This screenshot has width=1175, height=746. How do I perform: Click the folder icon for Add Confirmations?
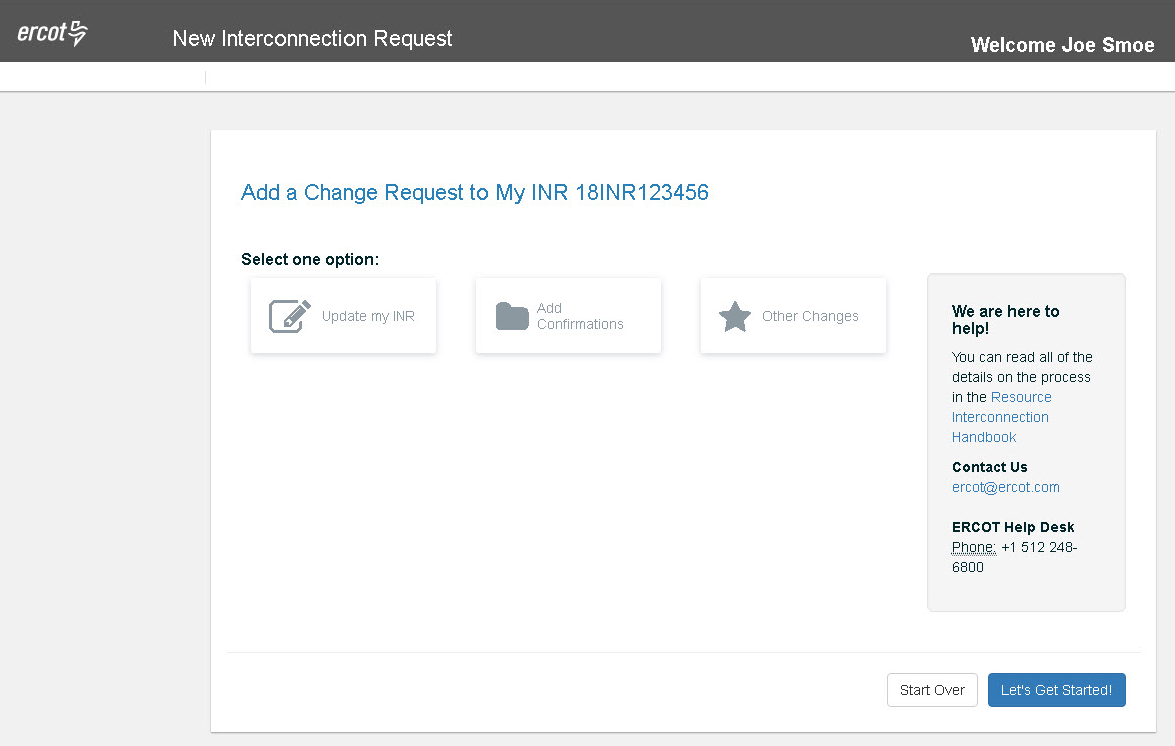point(512,316)
